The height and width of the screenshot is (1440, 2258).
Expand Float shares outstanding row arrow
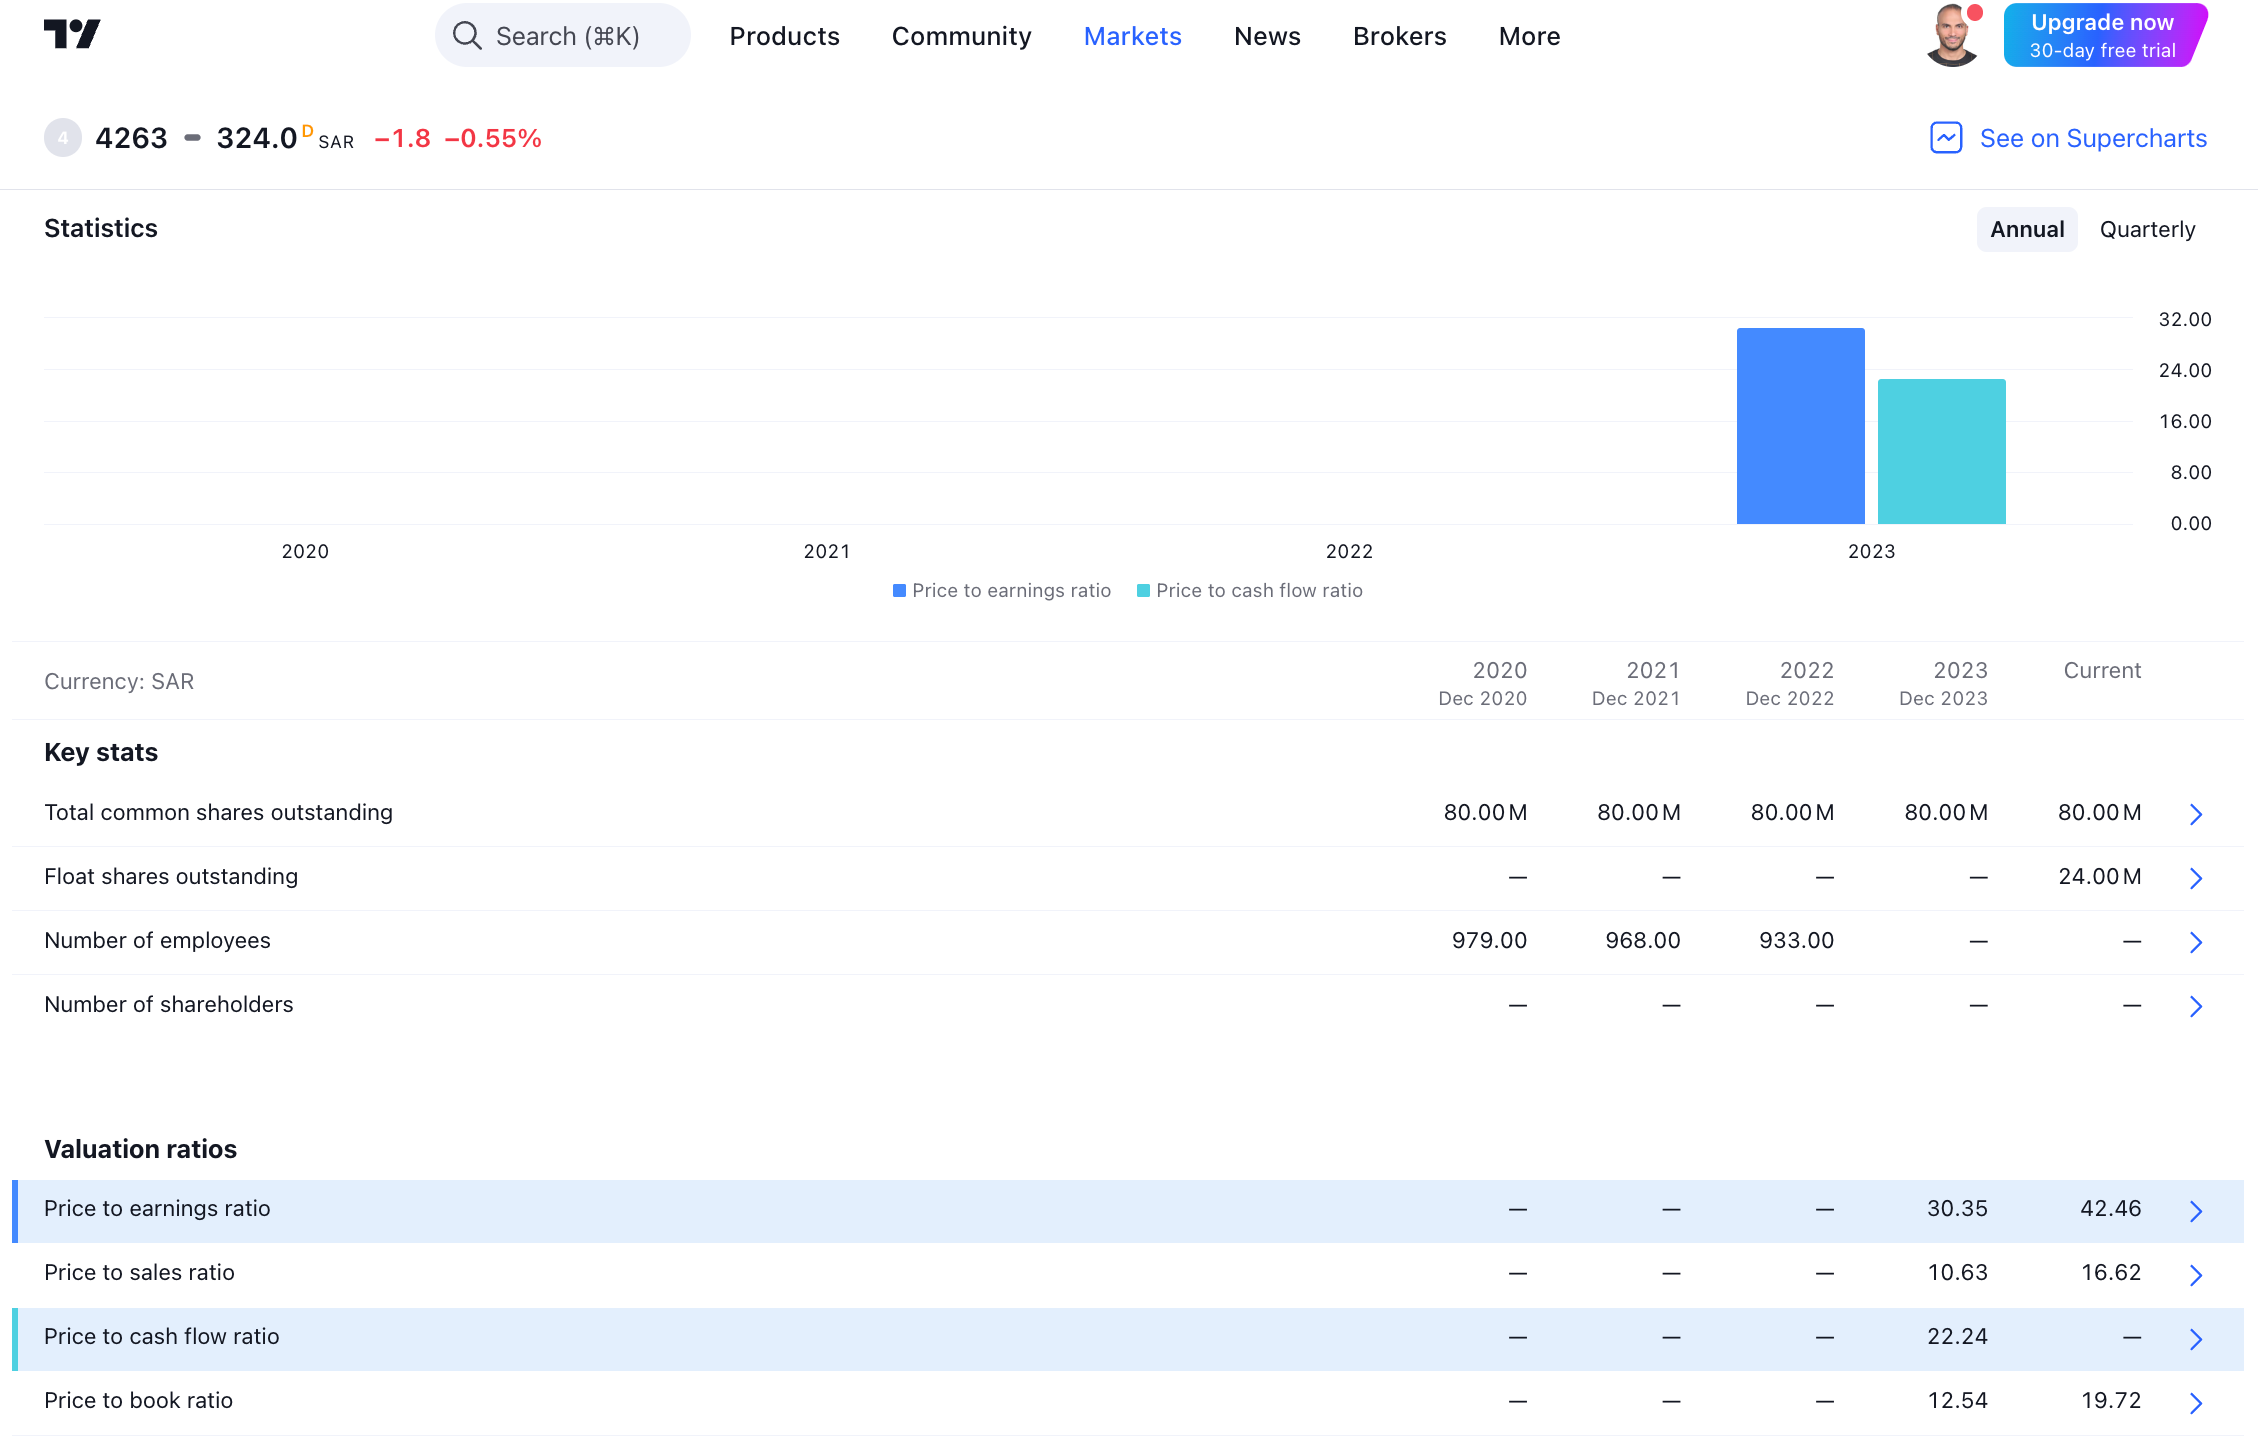[x=2195, y=878]
